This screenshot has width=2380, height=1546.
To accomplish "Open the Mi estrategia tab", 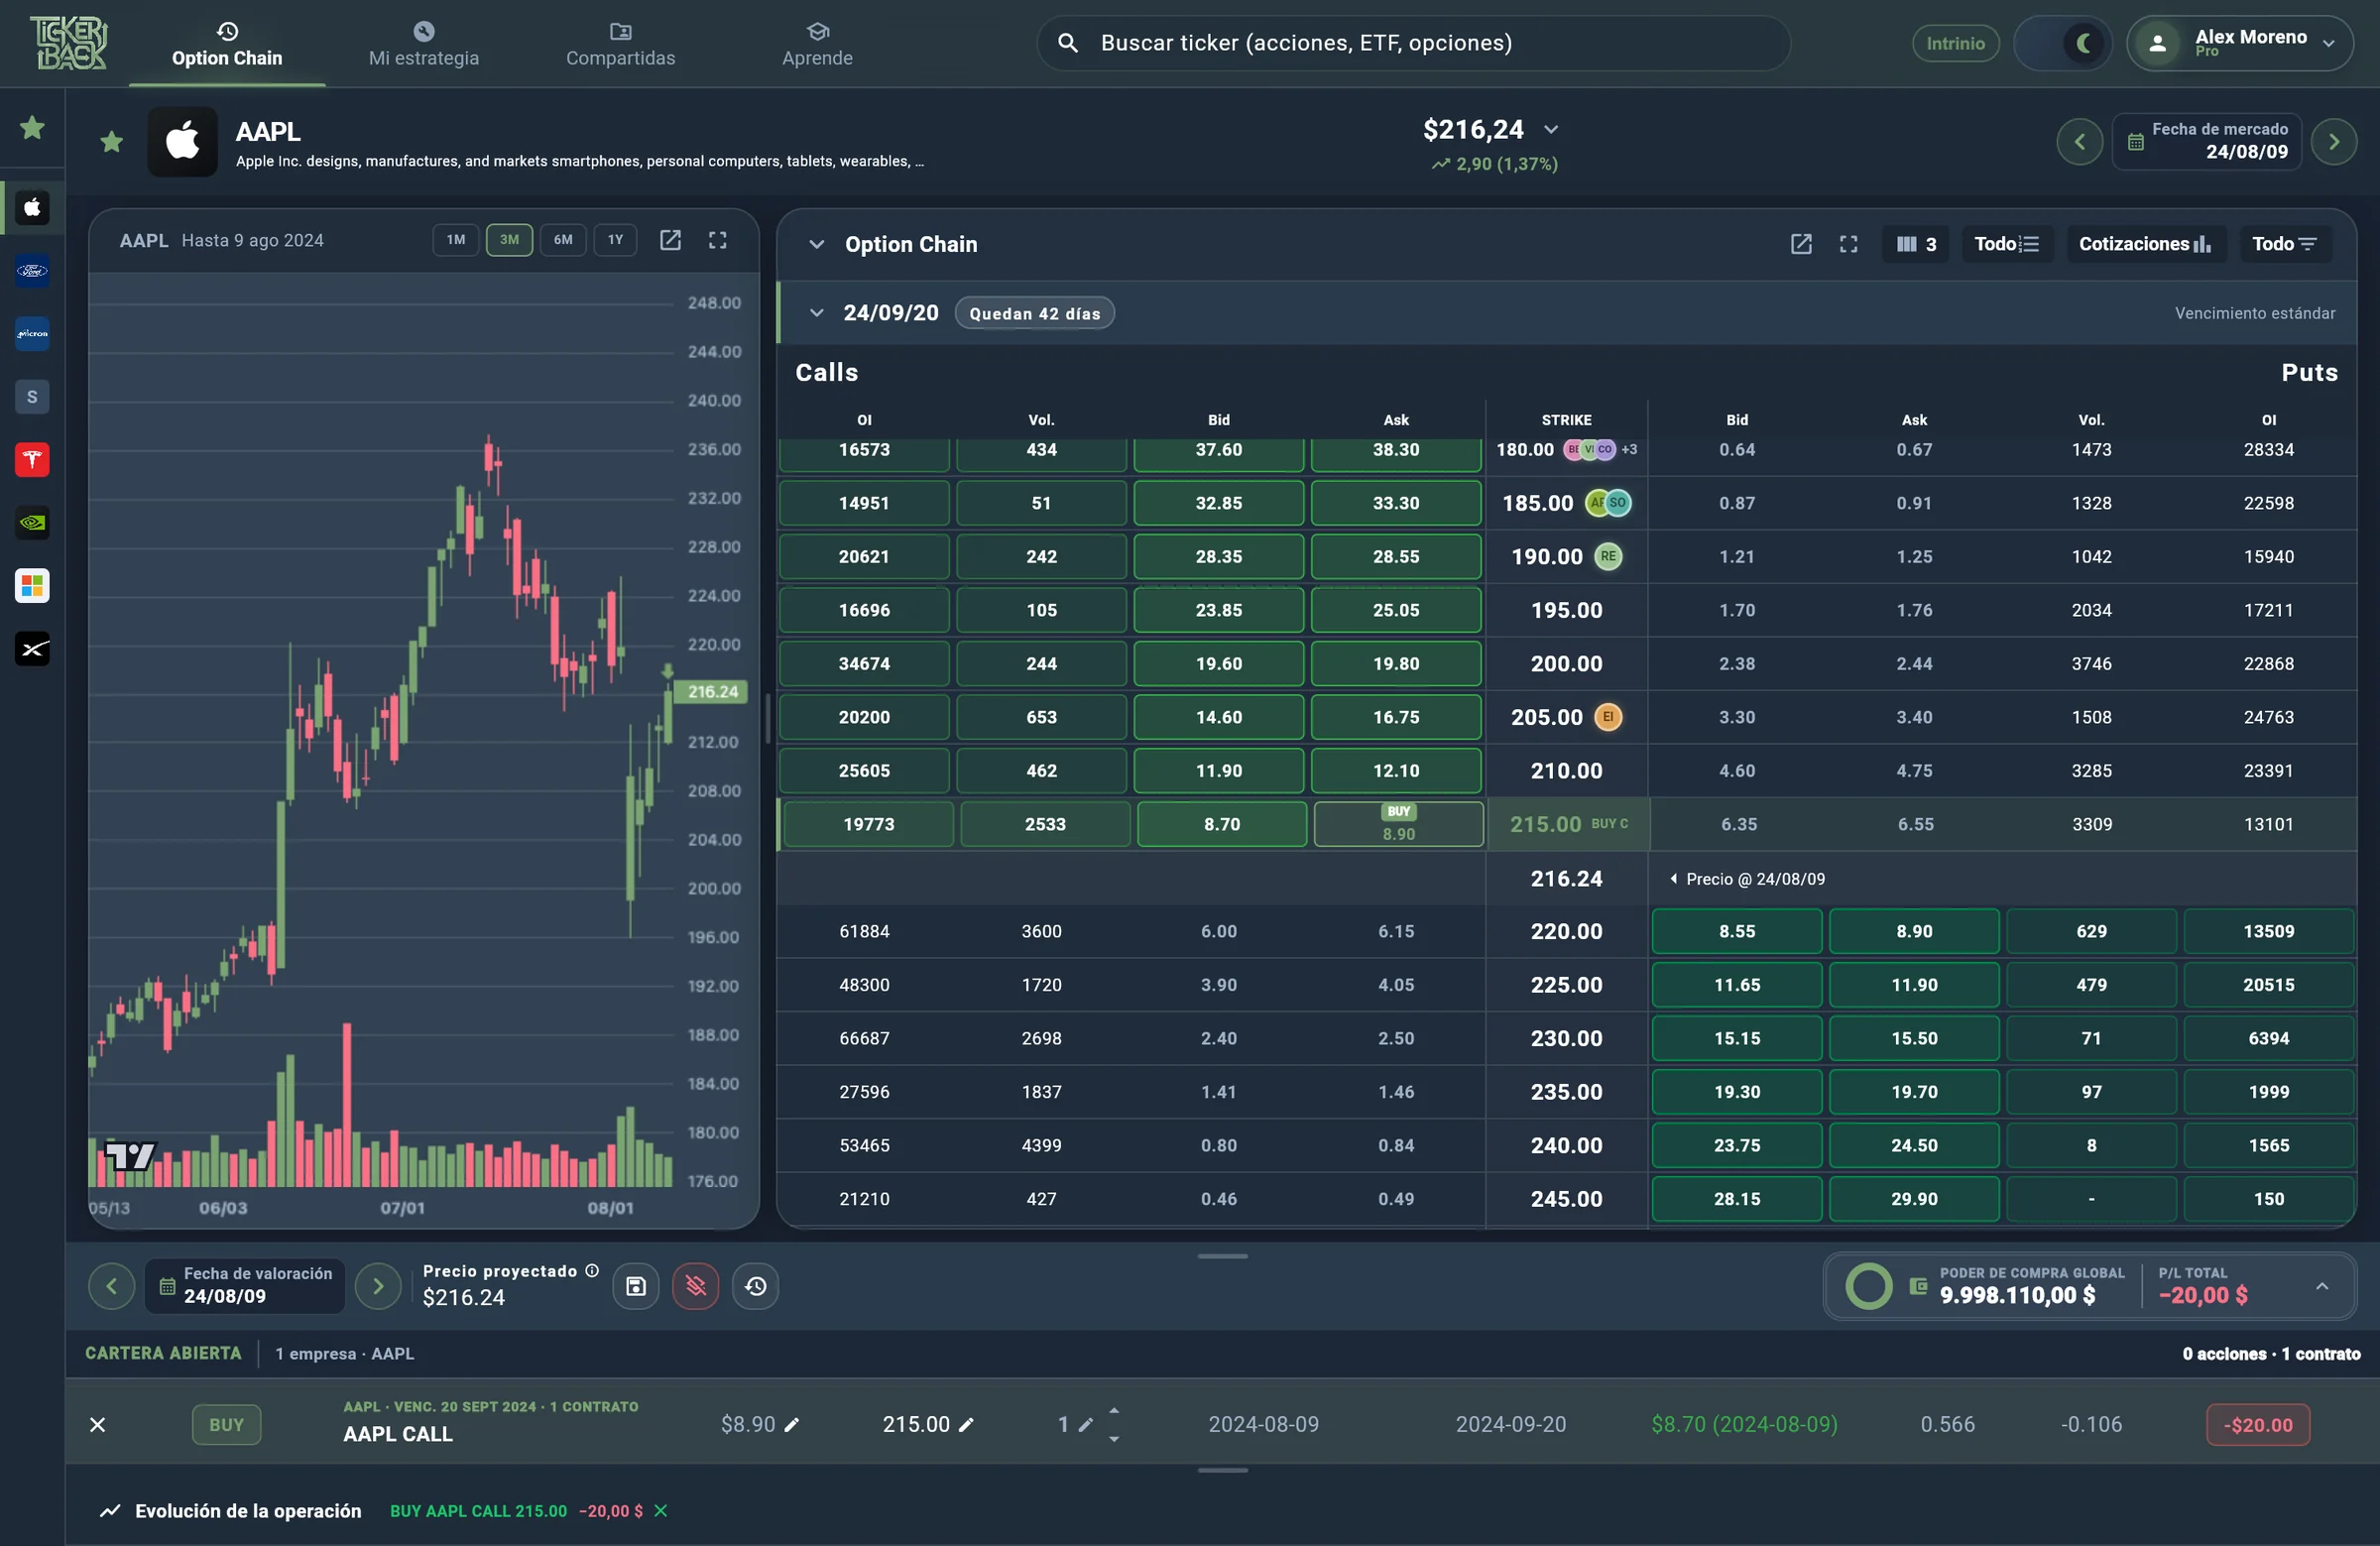I will pyautogui.click(x=424, y=44).
